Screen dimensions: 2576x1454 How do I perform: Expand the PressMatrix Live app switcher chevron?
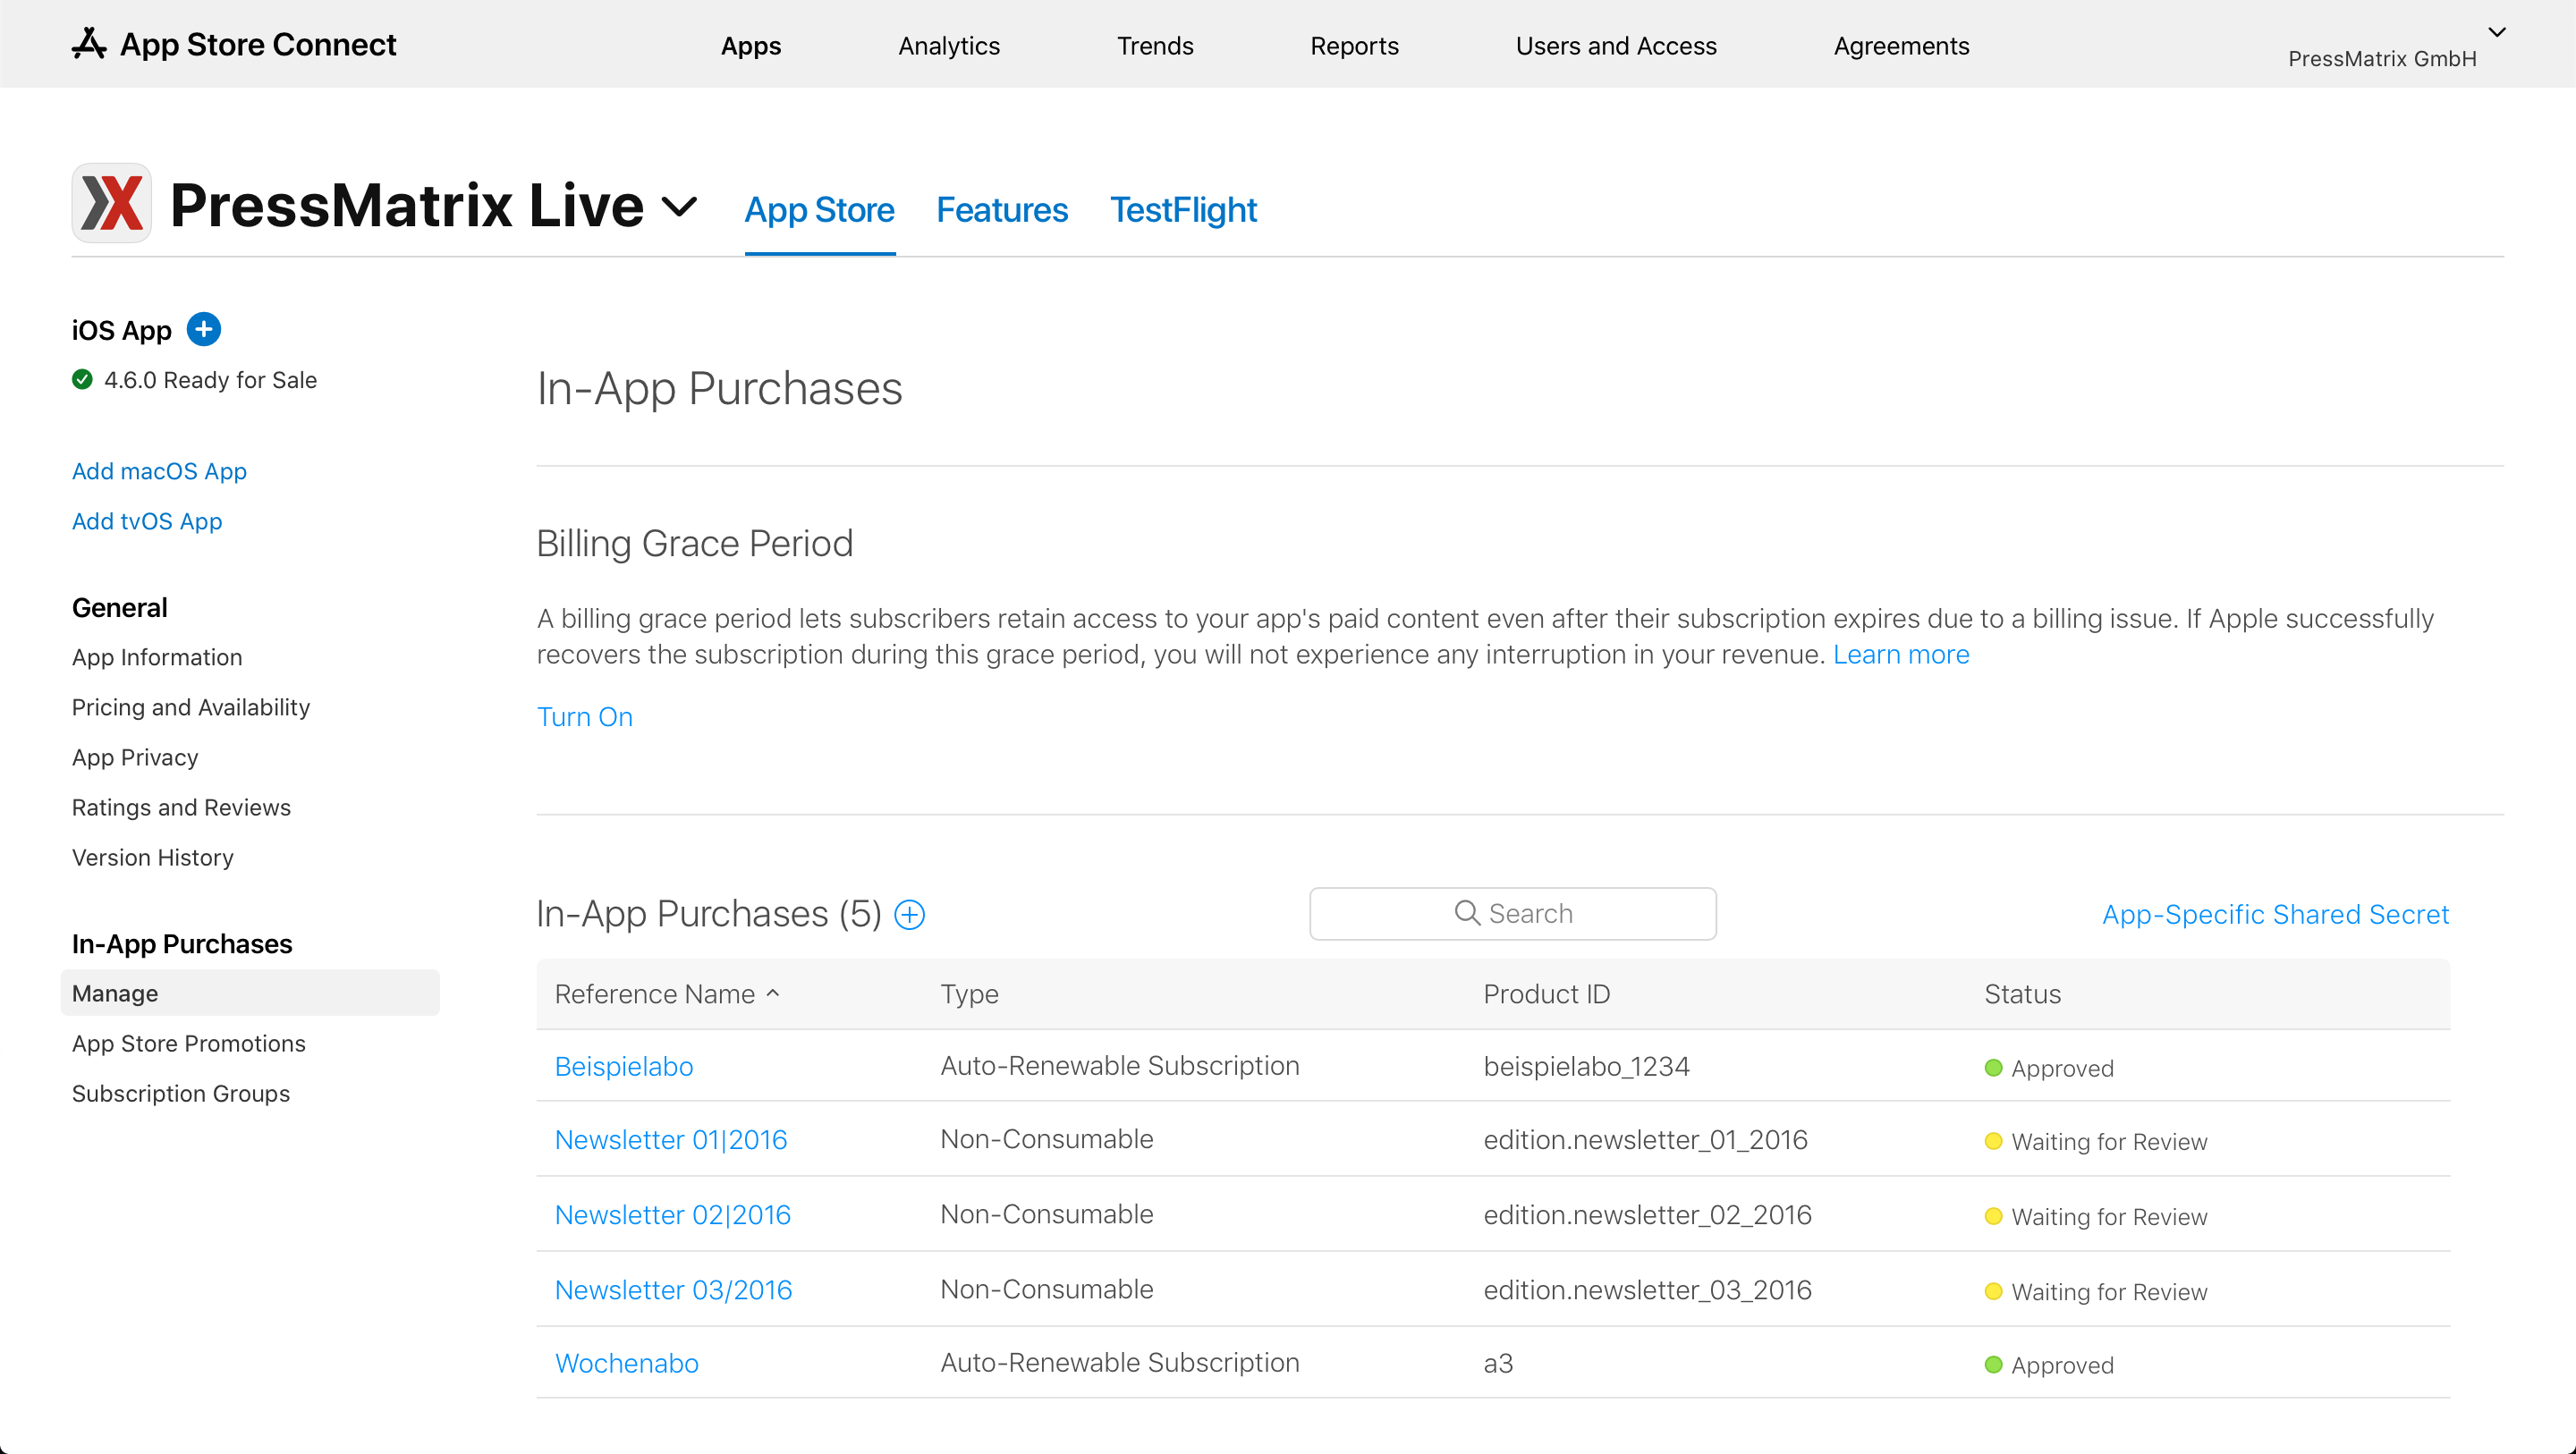pyautogui.click(x=680, y=207)
